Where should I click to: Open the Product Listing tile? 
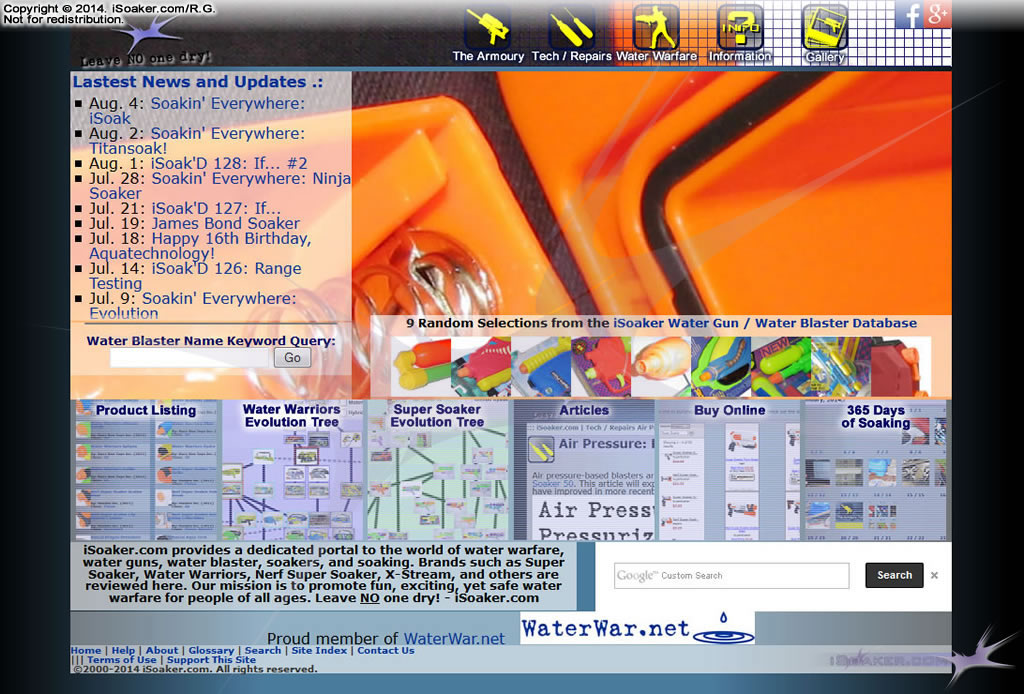click(146, 470)
